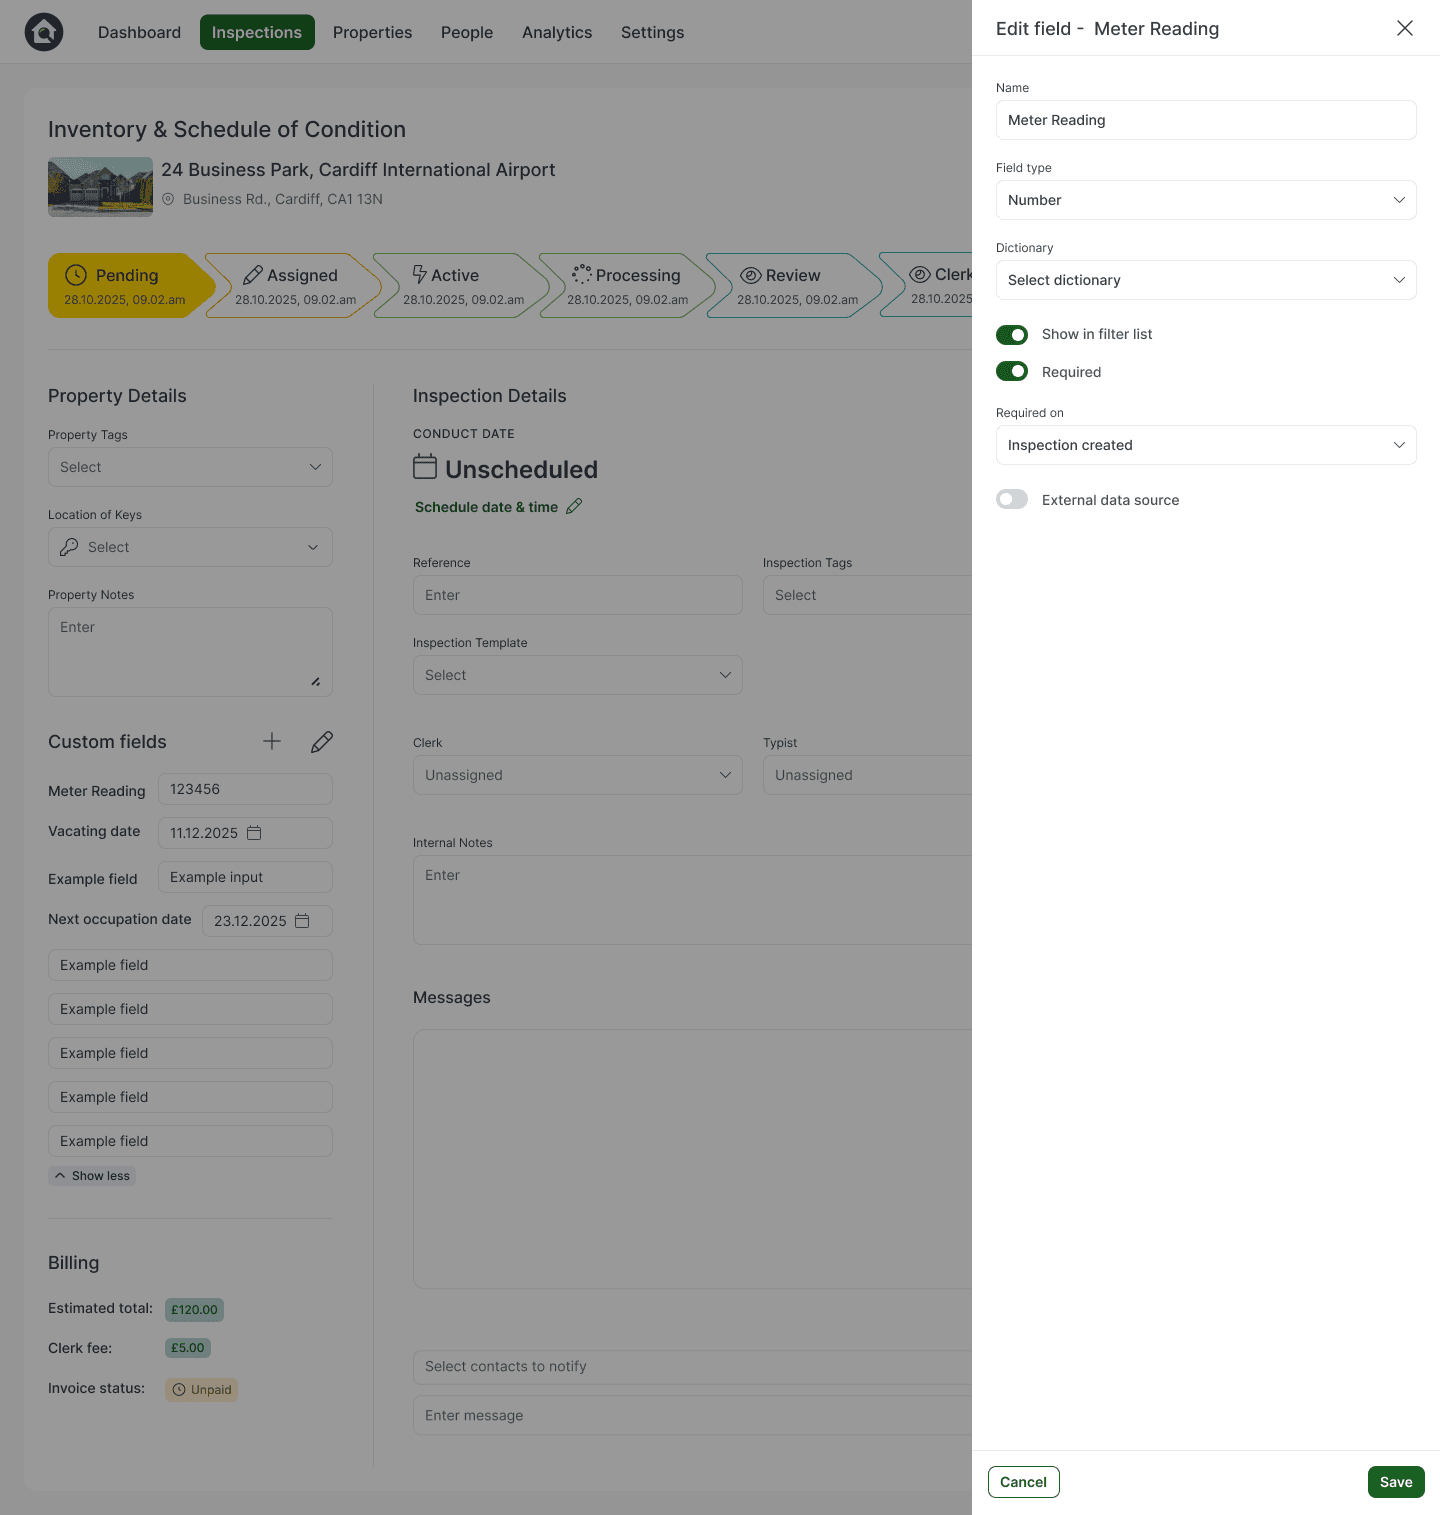1440x1515 pixels.
Task: Click the Reference input field
Action: (578, 595)
